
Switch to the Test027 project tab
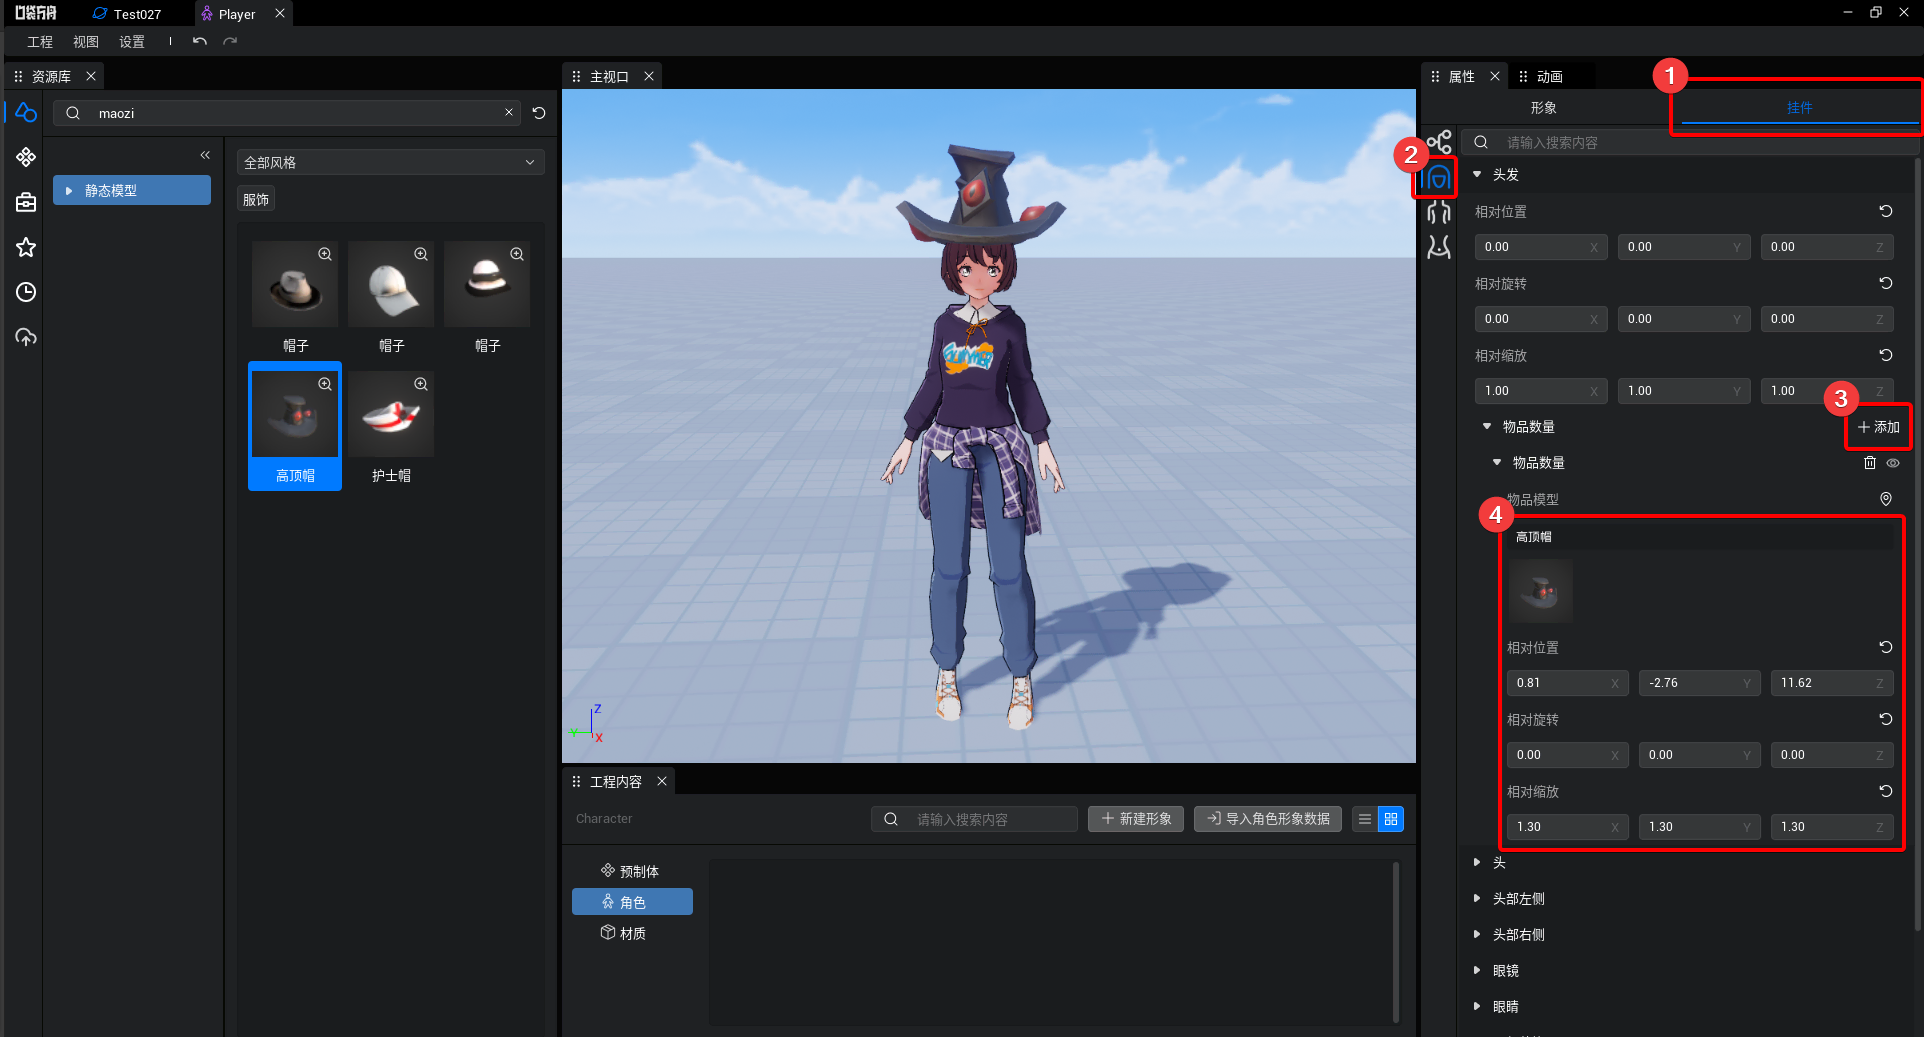tap(127, 14)
